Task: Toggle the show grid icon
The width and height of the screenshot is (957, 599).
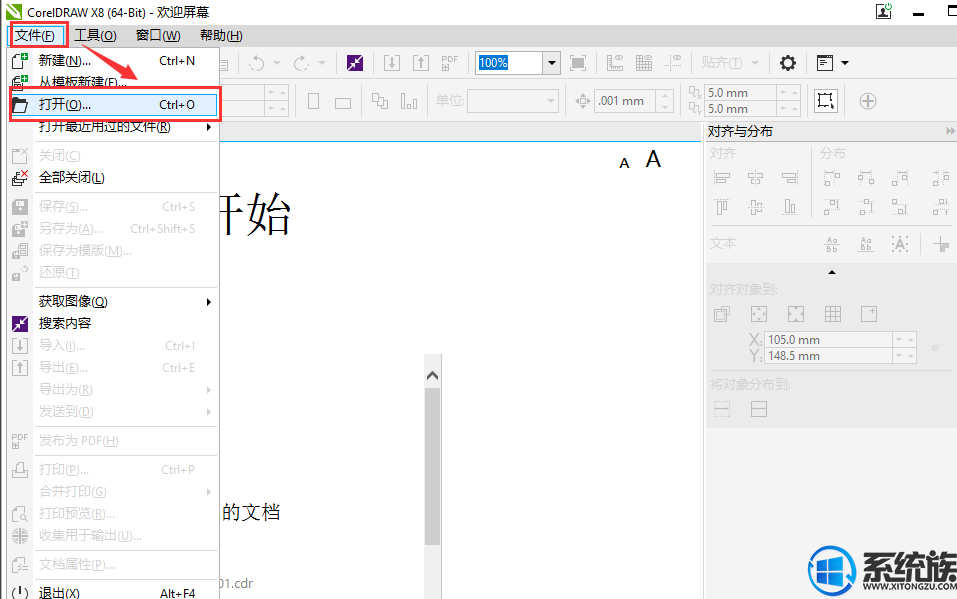Action: (644, 62)
